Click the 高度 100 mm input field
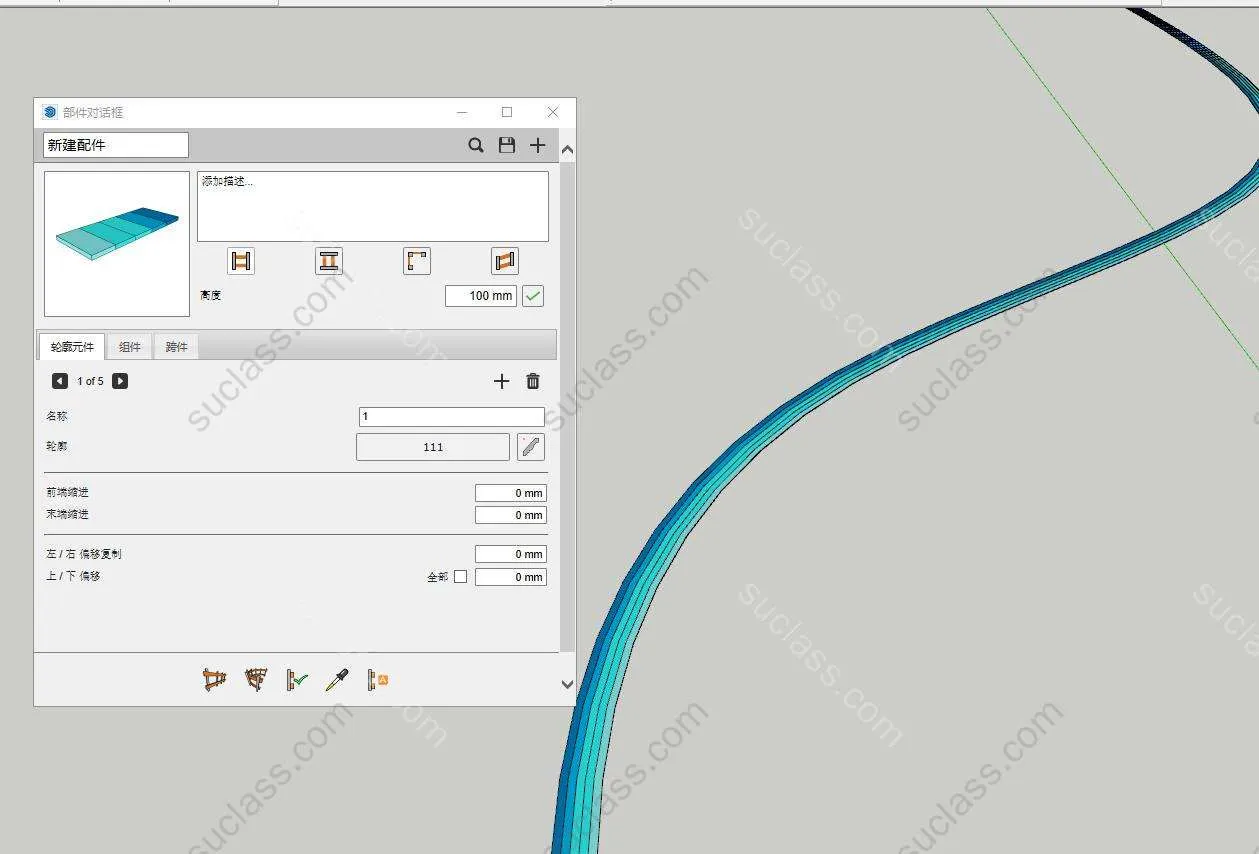 [481, 296]
